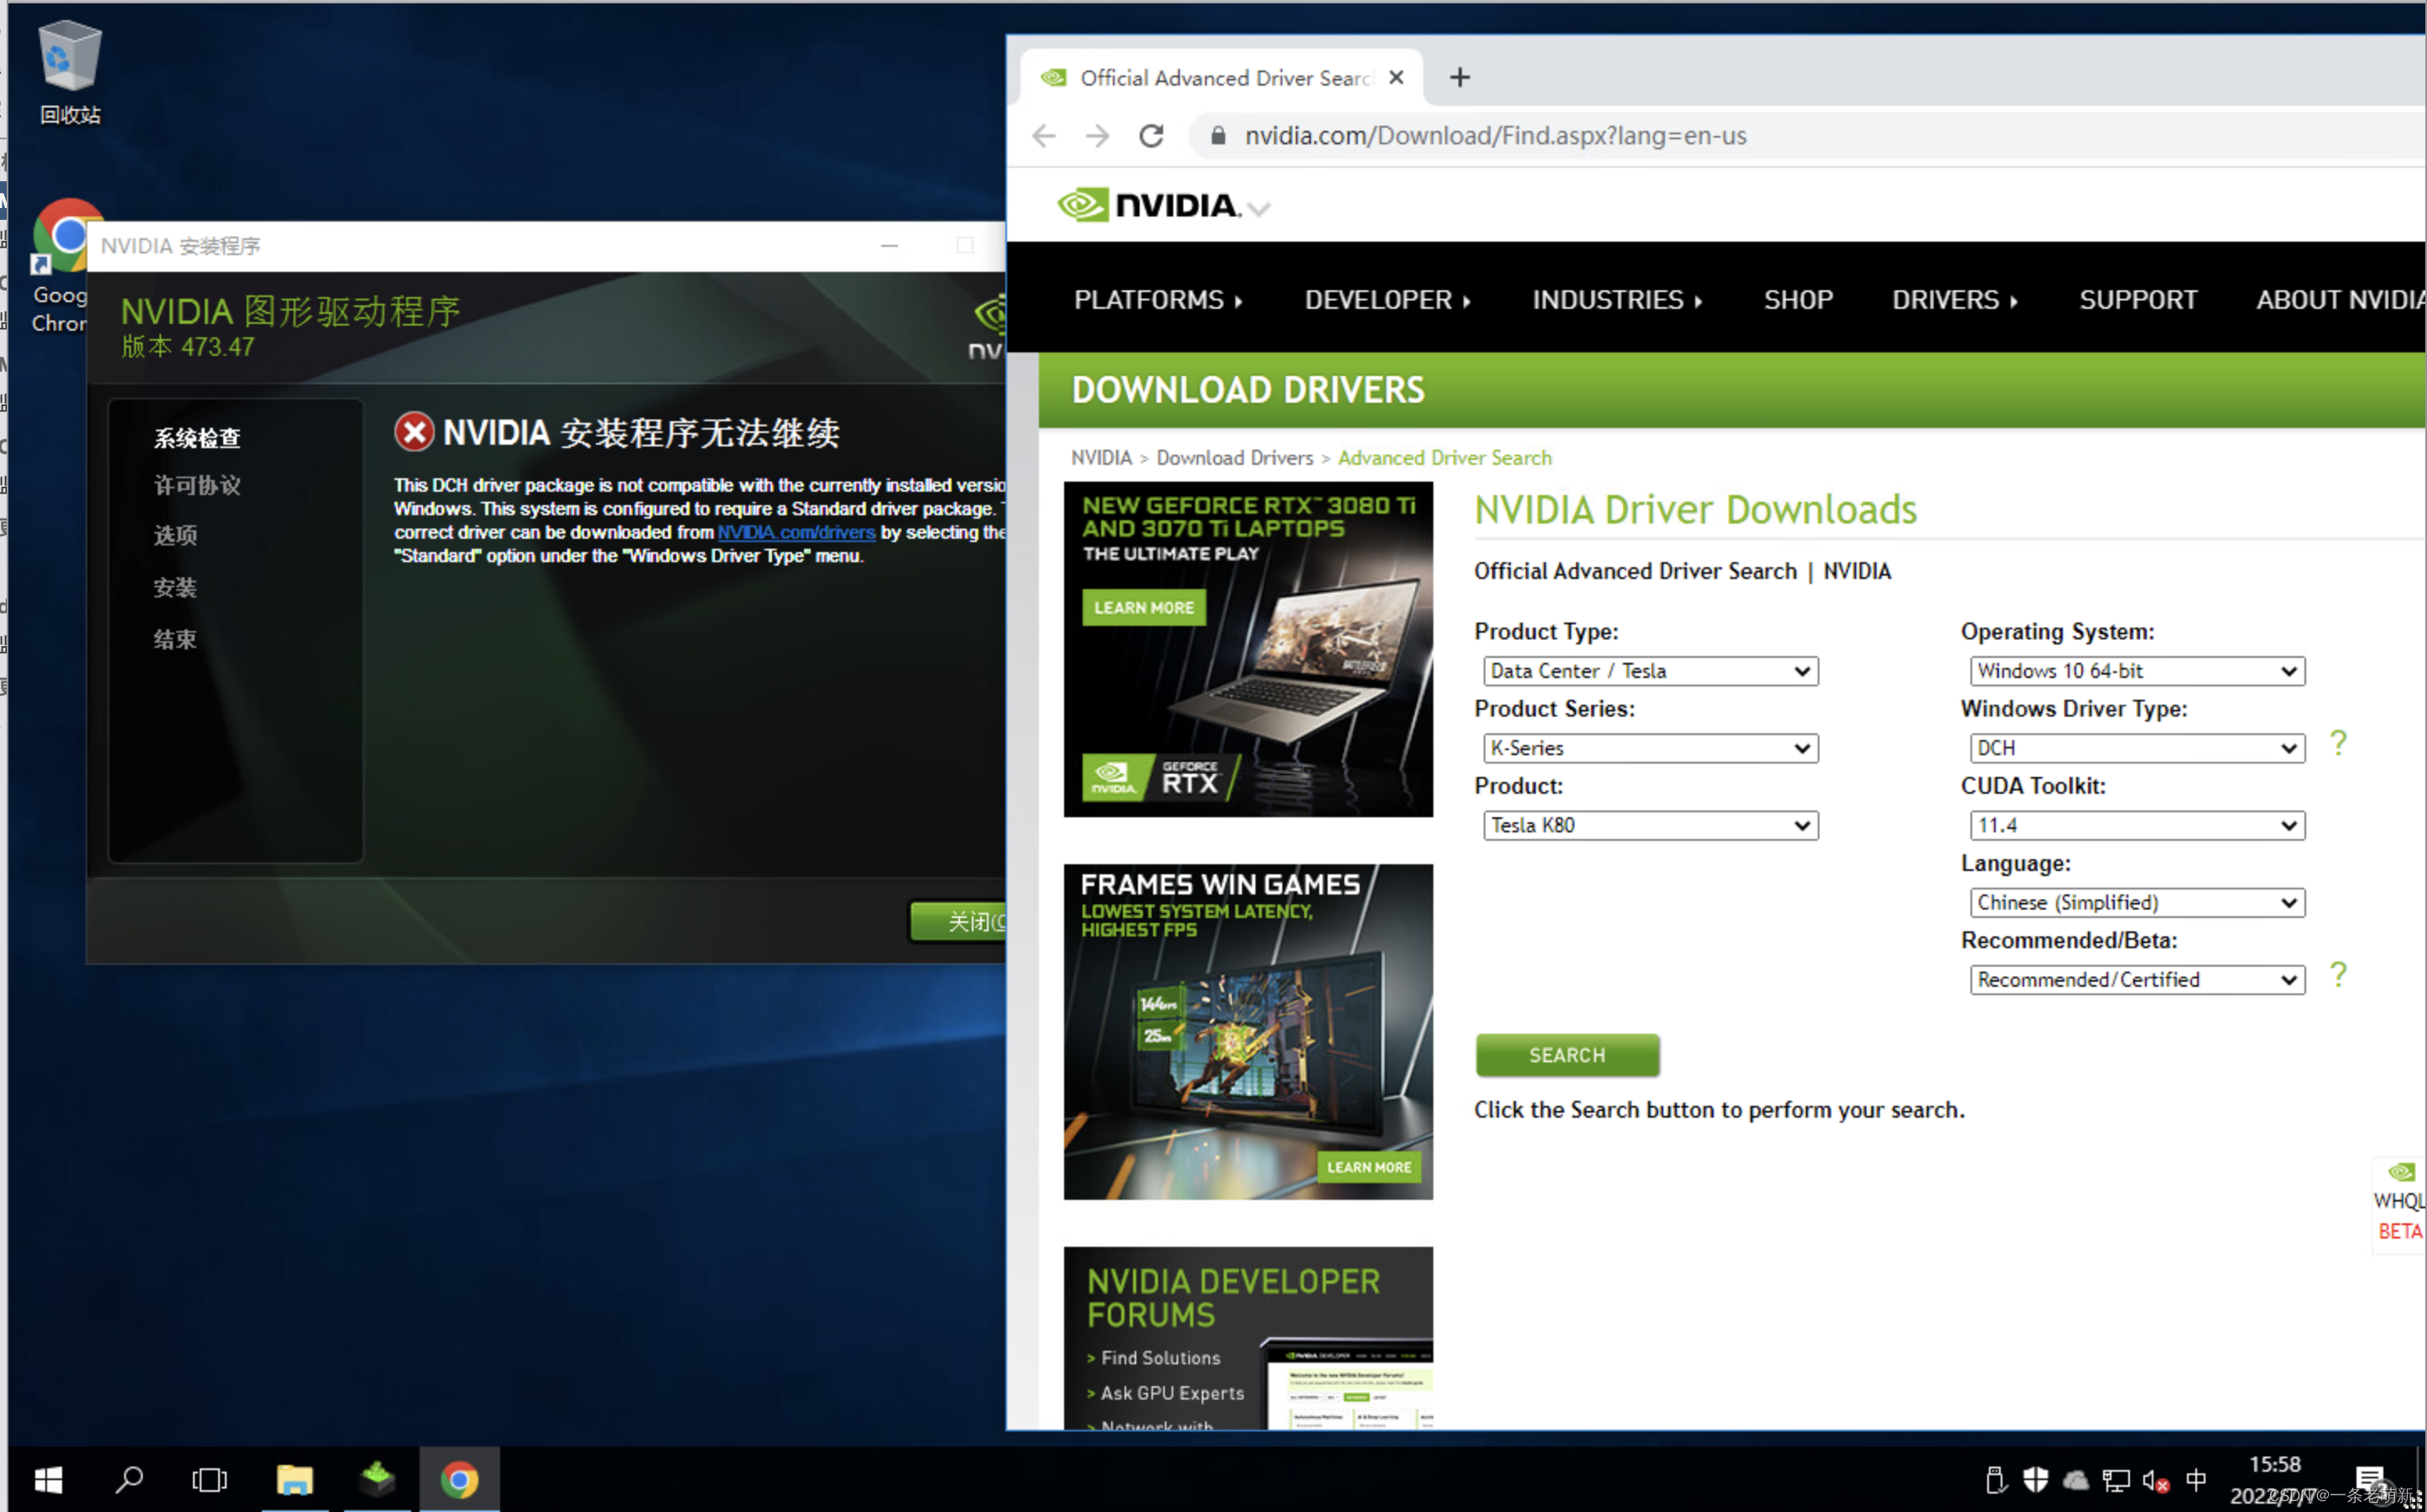
Task: Click taskbar search magnifier icon
Action: click(x=129, y=1479)
